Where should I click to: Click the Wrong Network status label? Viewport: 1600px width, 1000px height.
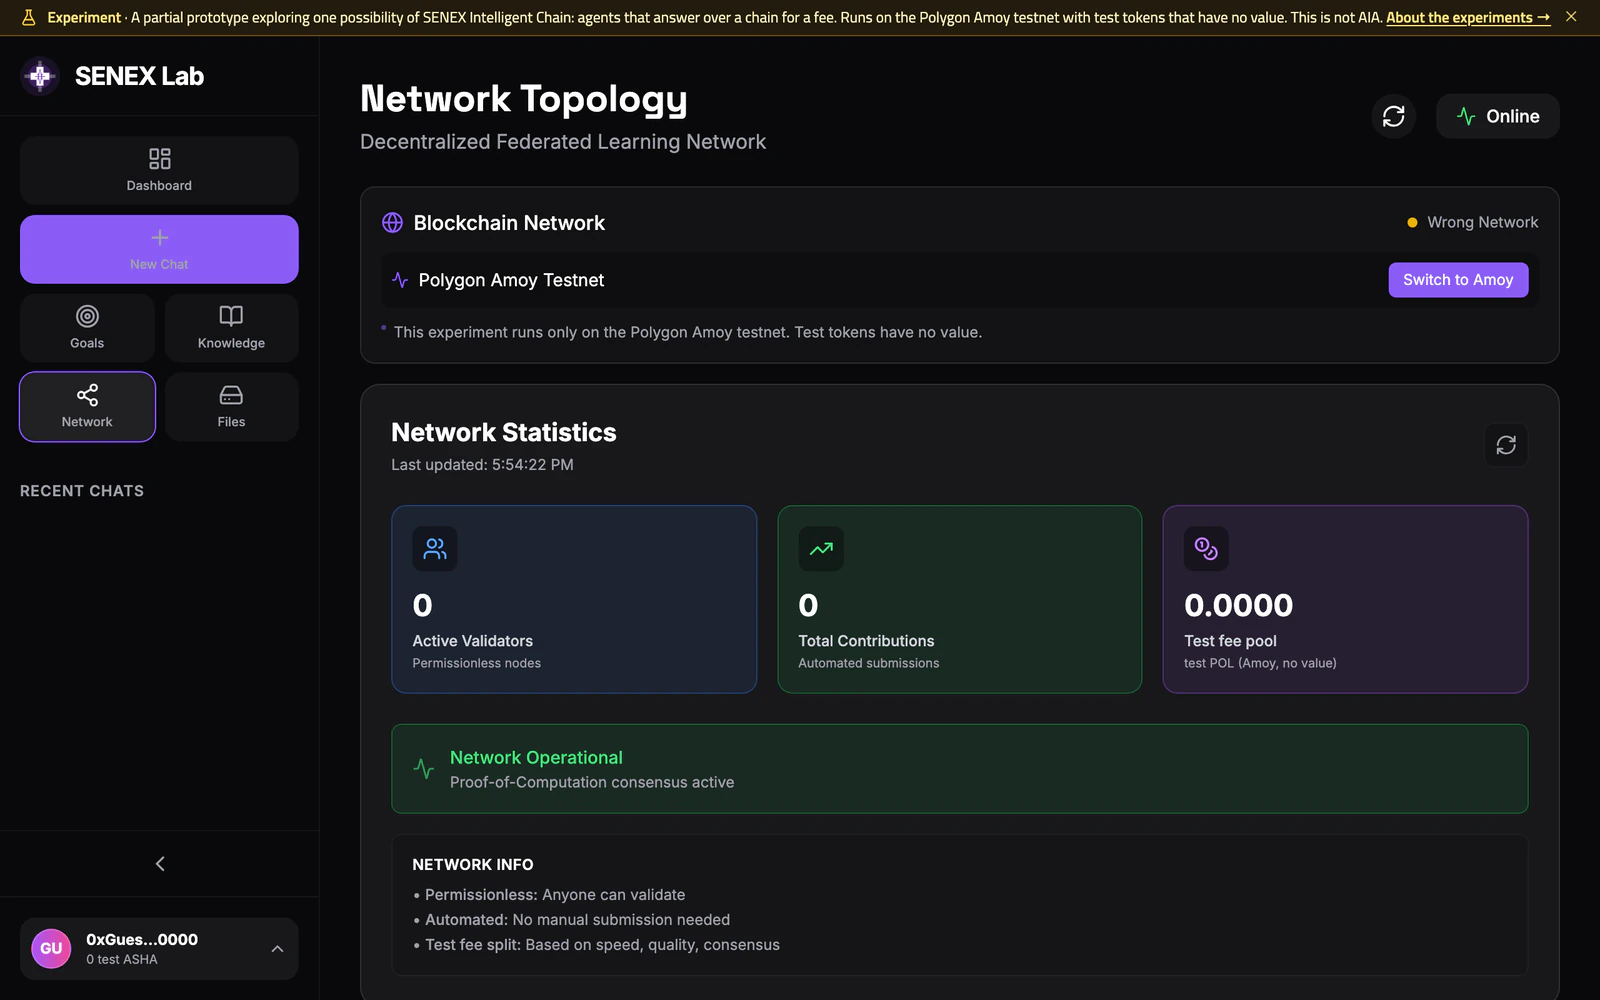coord(1482,222)
